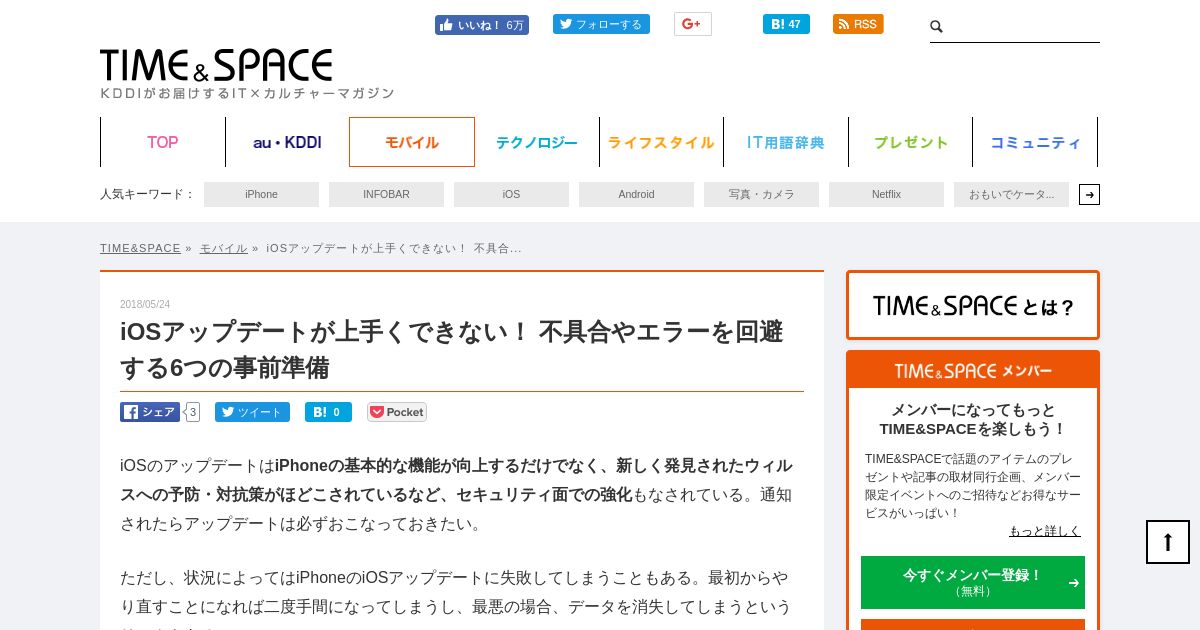
Task: Open the IT用語辞典 navigation tab
Action: pos(786,142)
